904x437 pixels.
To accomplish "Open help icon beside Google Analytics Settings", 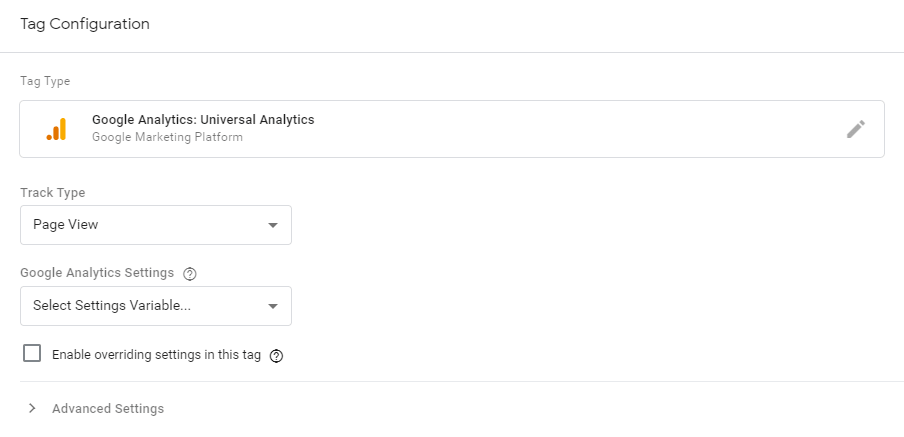I will [x=190, y=273].
